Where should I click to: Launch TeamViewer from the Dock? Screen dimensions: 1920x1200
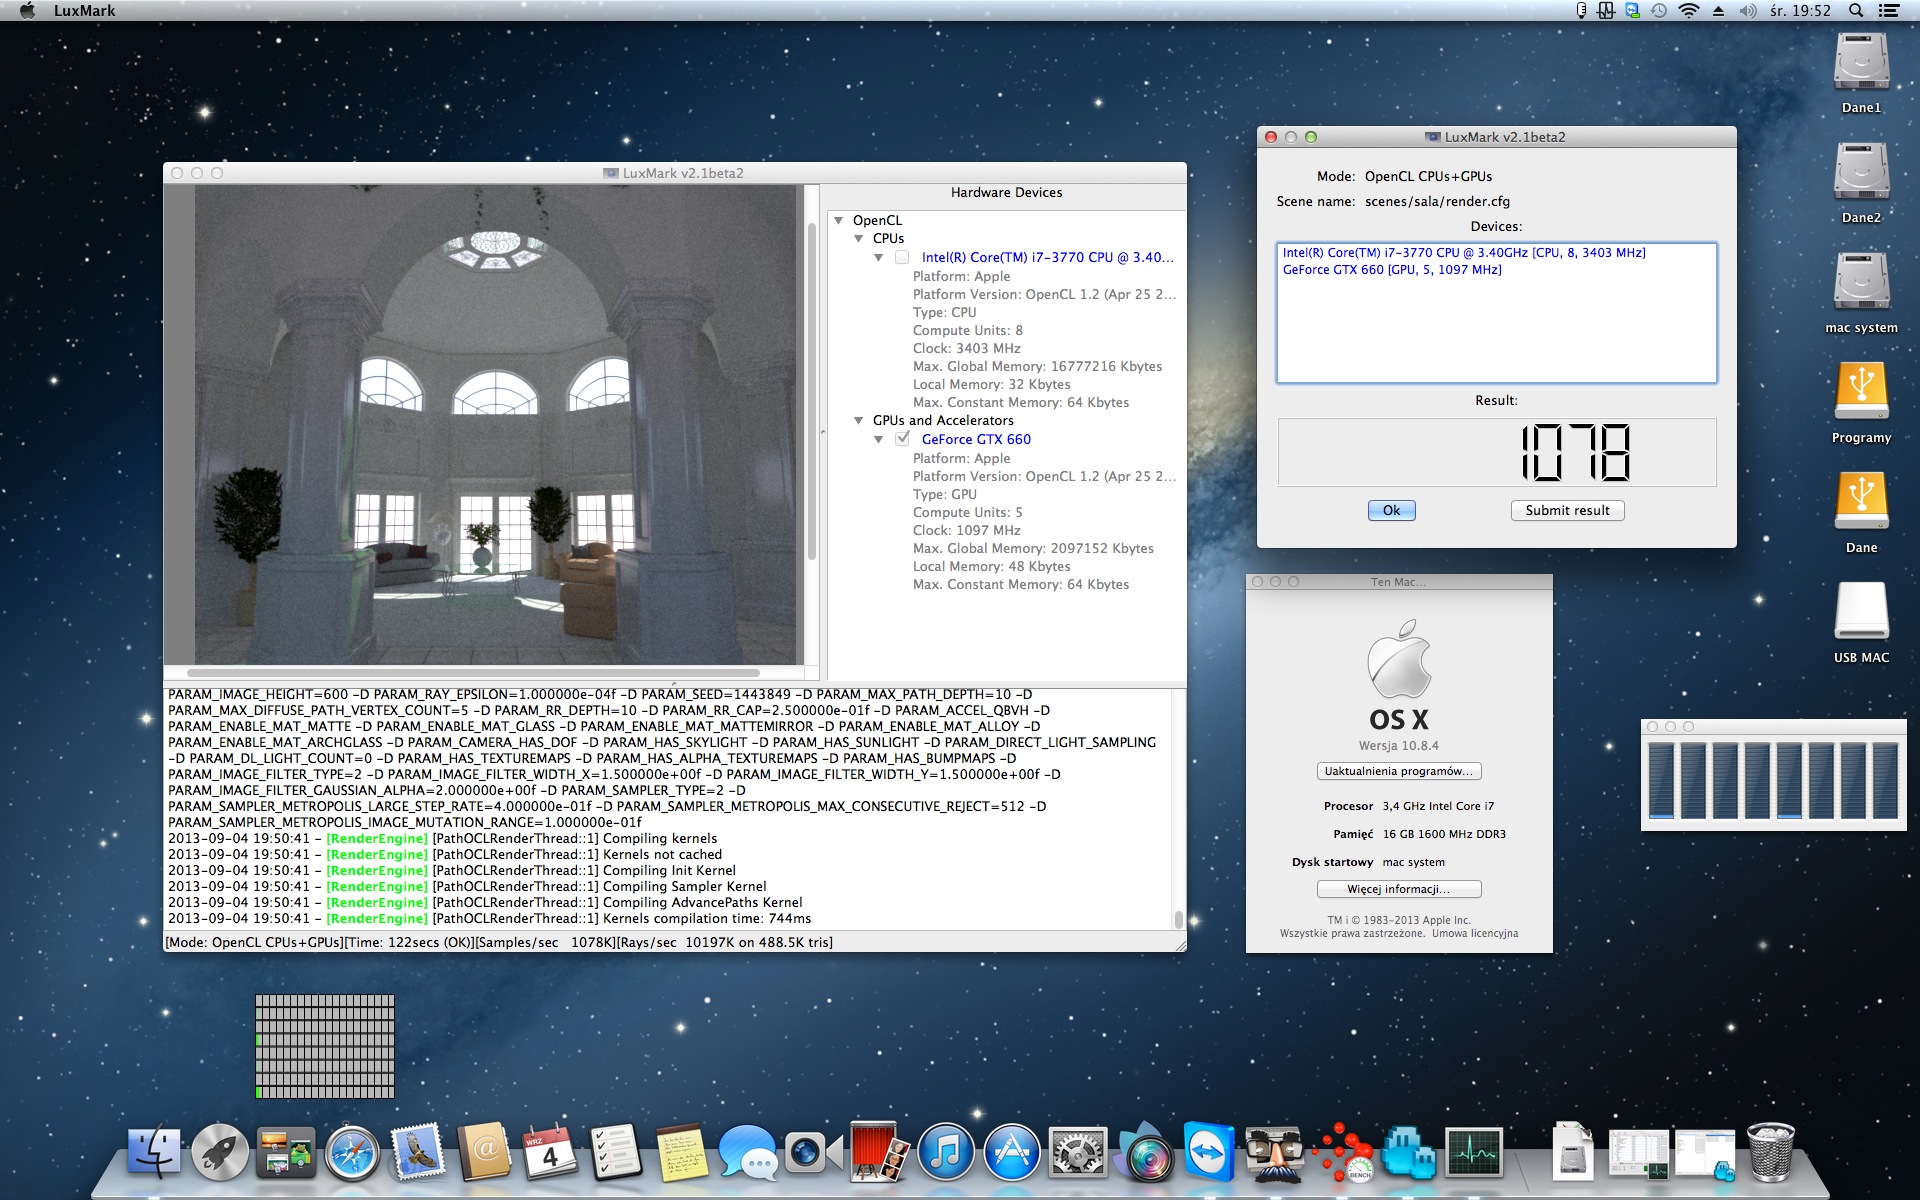[1210, 1152]
